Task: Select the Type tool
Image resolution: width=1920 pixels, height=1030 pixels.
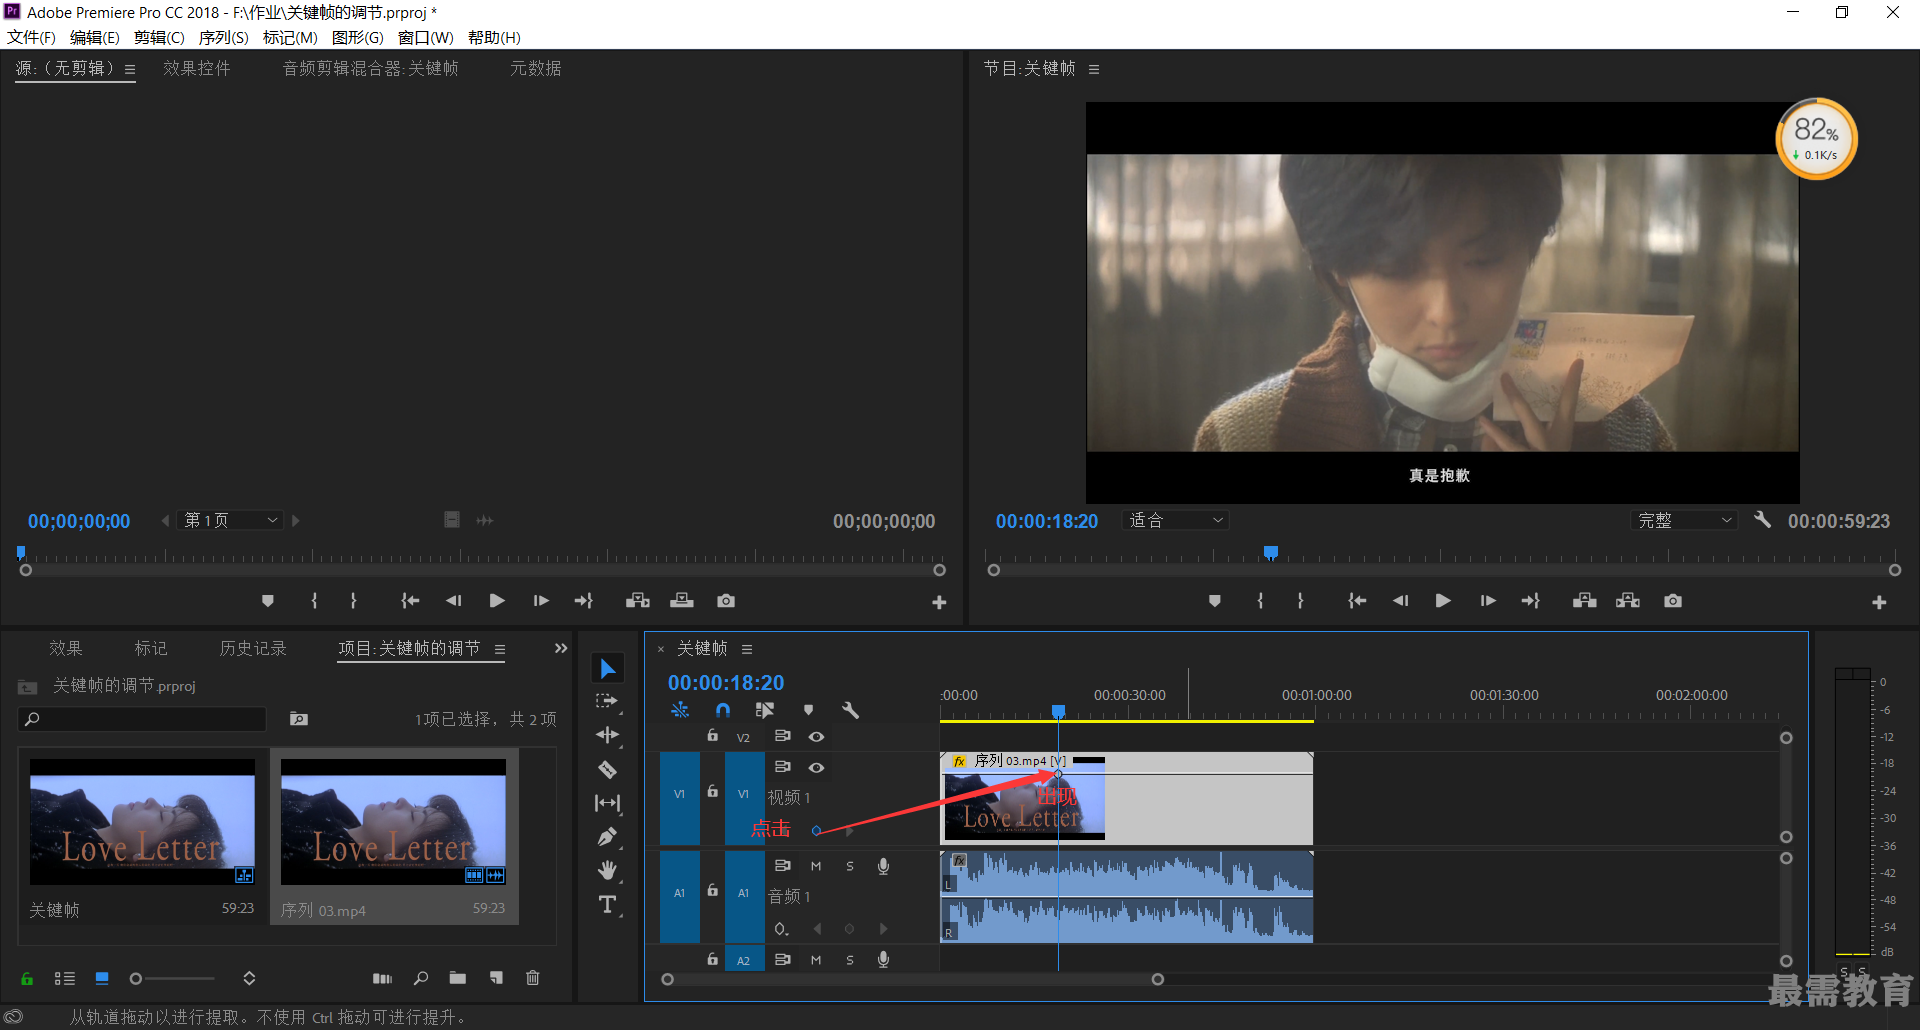Action: coord(608,905)
